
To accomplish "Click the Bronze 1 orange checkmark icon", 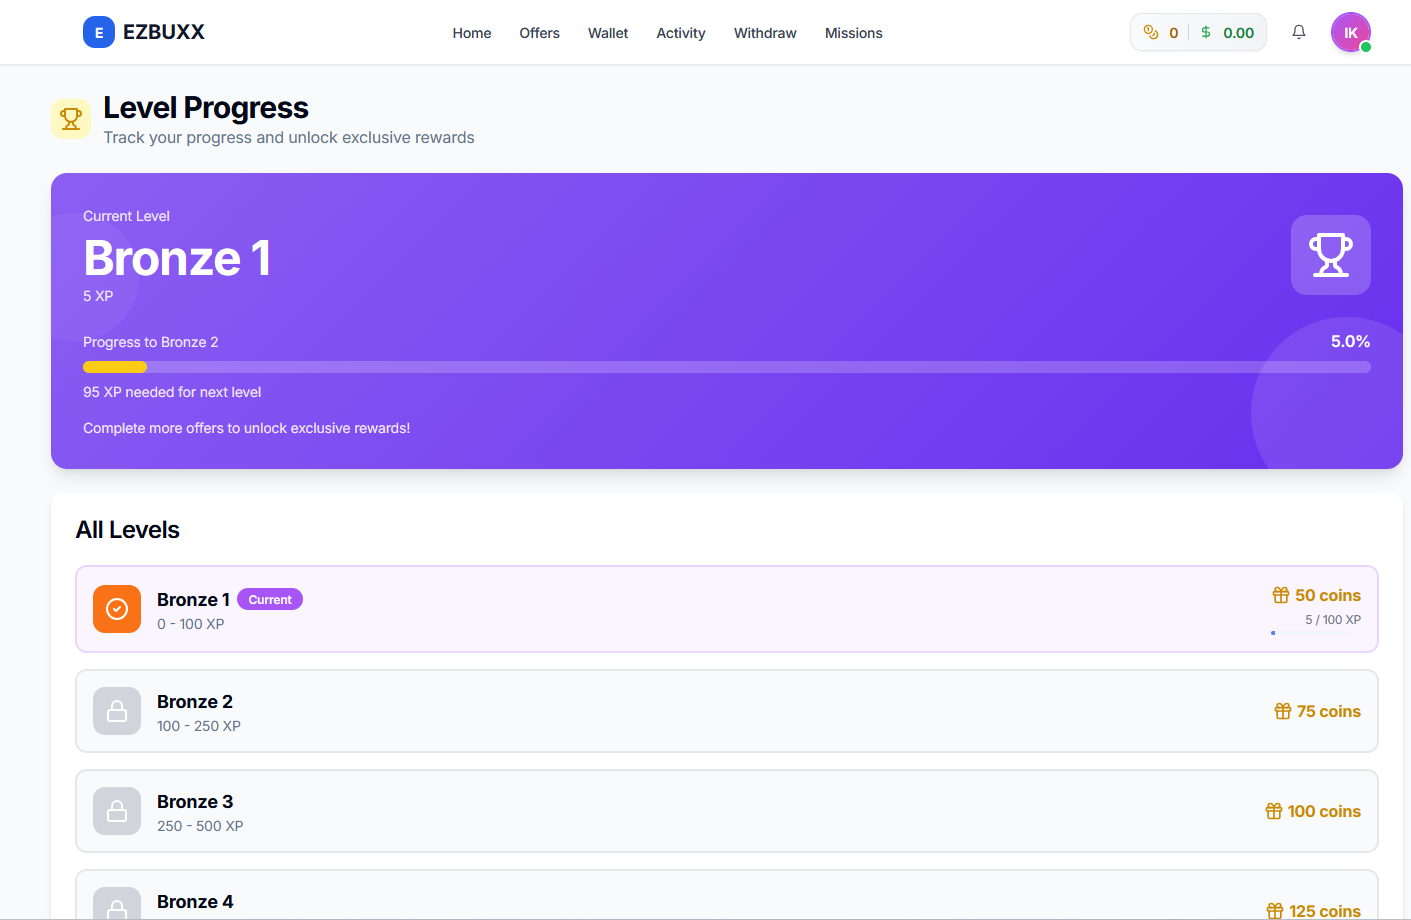I will (117, 609).
